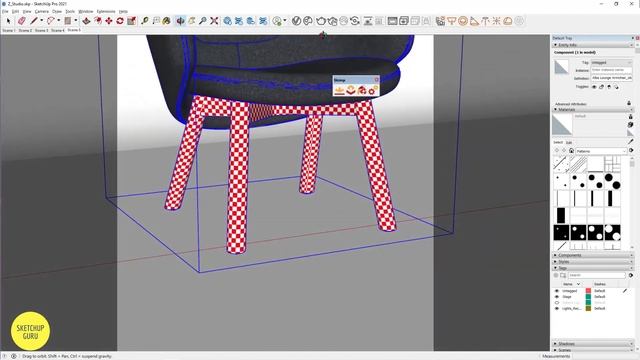Click the Add Tag button

point(556,276)
